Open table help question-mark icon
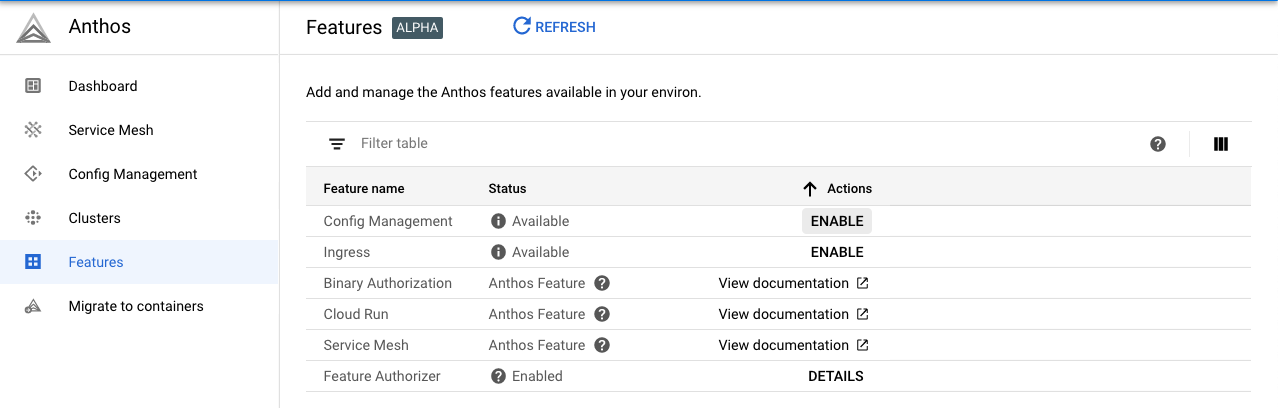Screen dimensions: 1278x408 pos(1158,144)
